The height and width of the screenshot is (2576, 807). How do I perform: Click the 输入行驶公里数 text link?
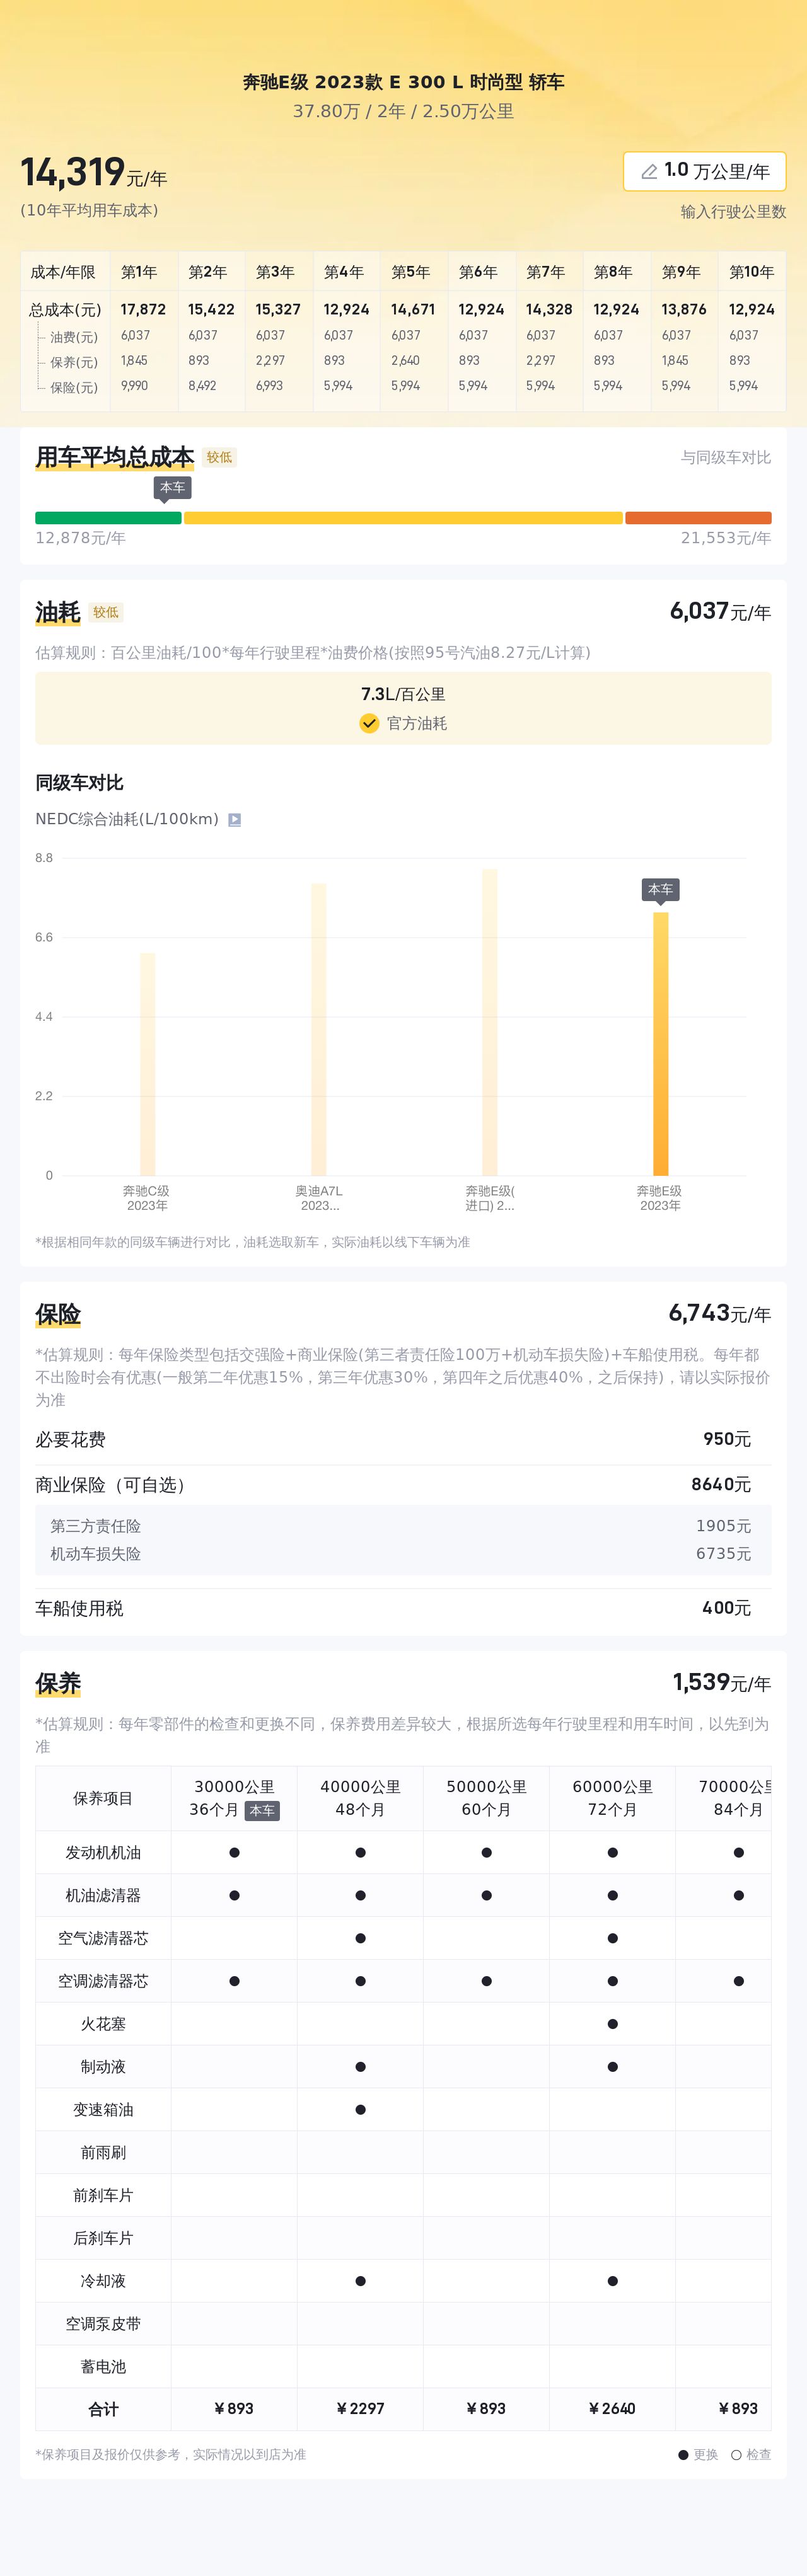(x=733, y=212)
